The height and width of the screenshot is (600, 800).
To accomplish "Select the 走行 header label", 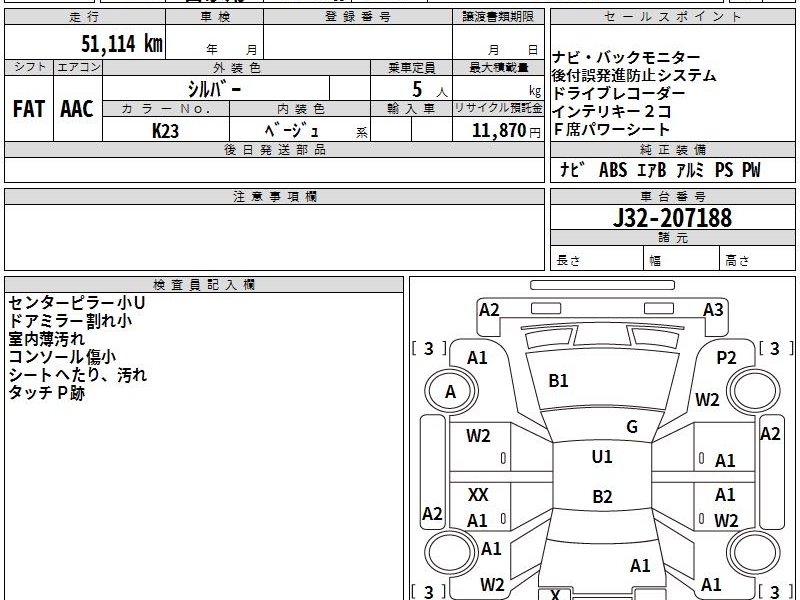I will 84,17.
